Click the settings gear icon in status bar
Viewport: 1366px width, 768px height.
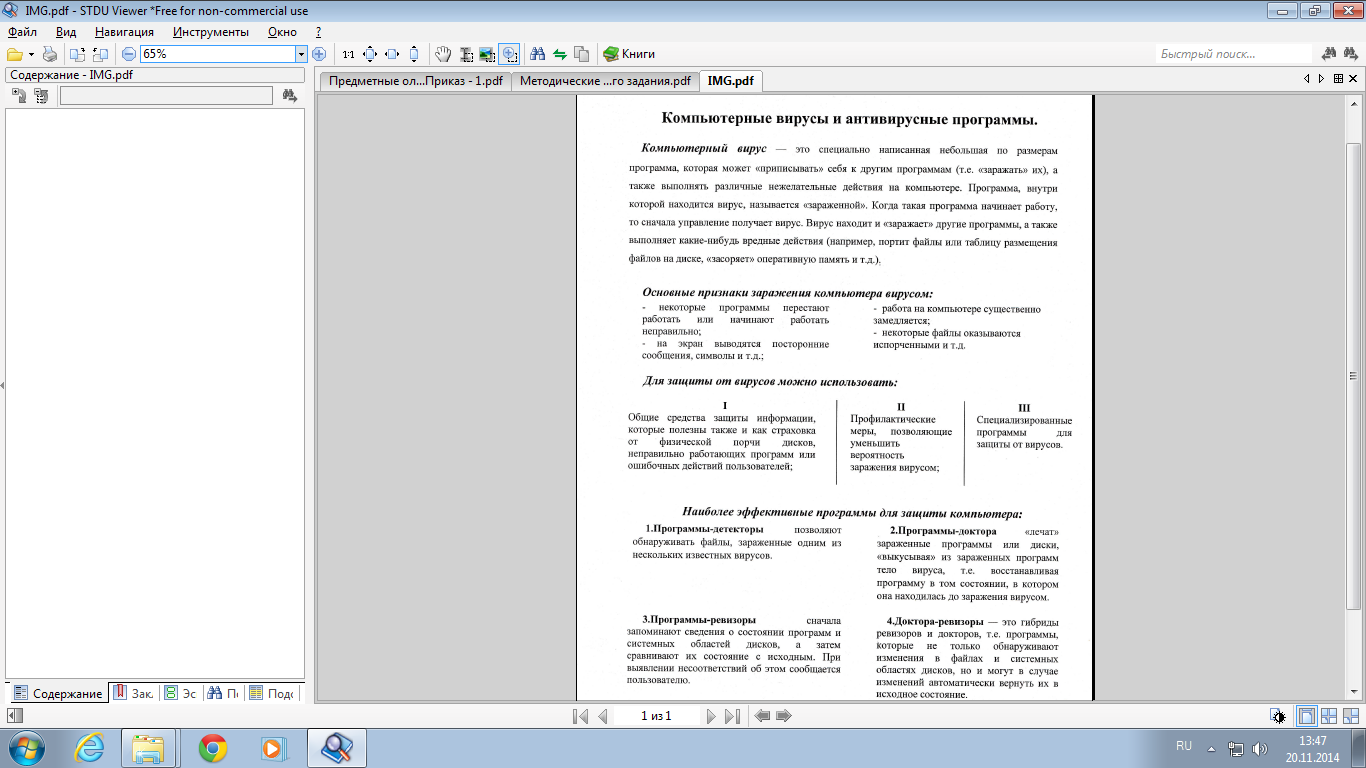(1277, 716)
